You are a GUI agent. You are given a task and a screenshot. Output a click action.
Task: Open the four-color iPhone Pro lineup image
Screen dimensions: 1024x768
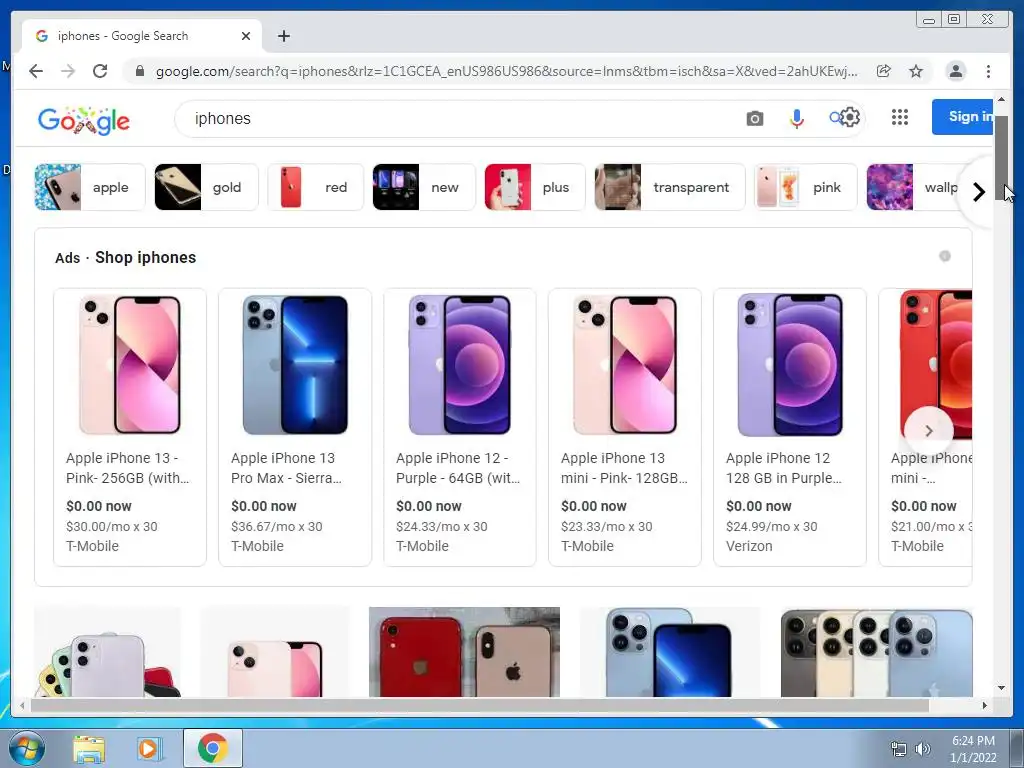[876, 652]
